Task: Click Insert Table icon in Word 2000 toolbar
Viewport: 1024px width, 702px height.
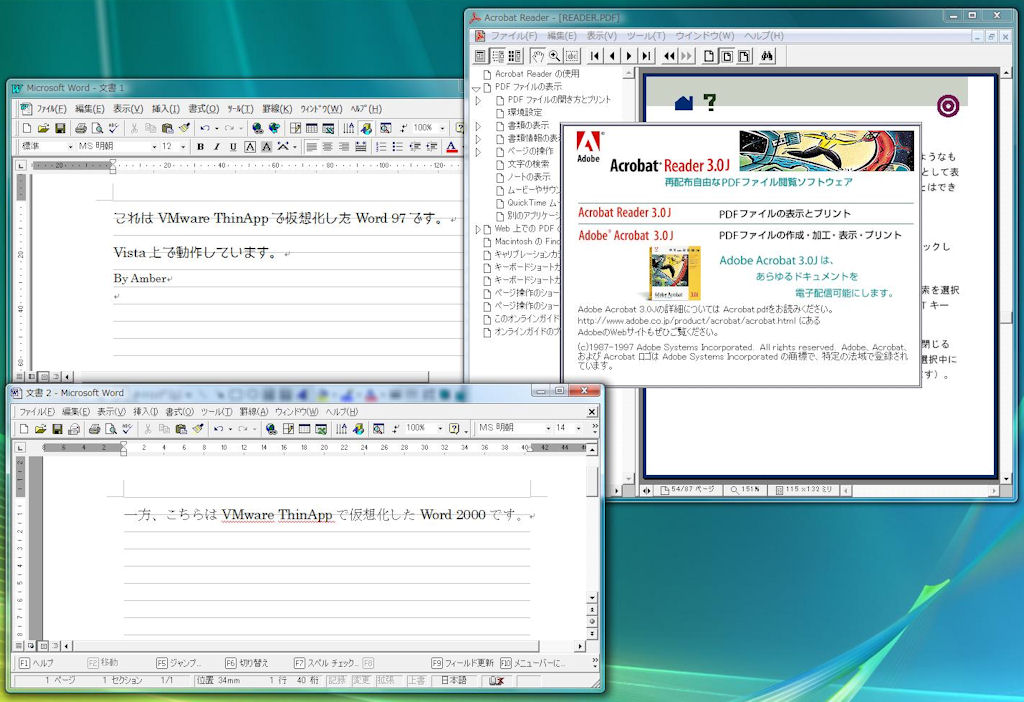Action: 304,429
